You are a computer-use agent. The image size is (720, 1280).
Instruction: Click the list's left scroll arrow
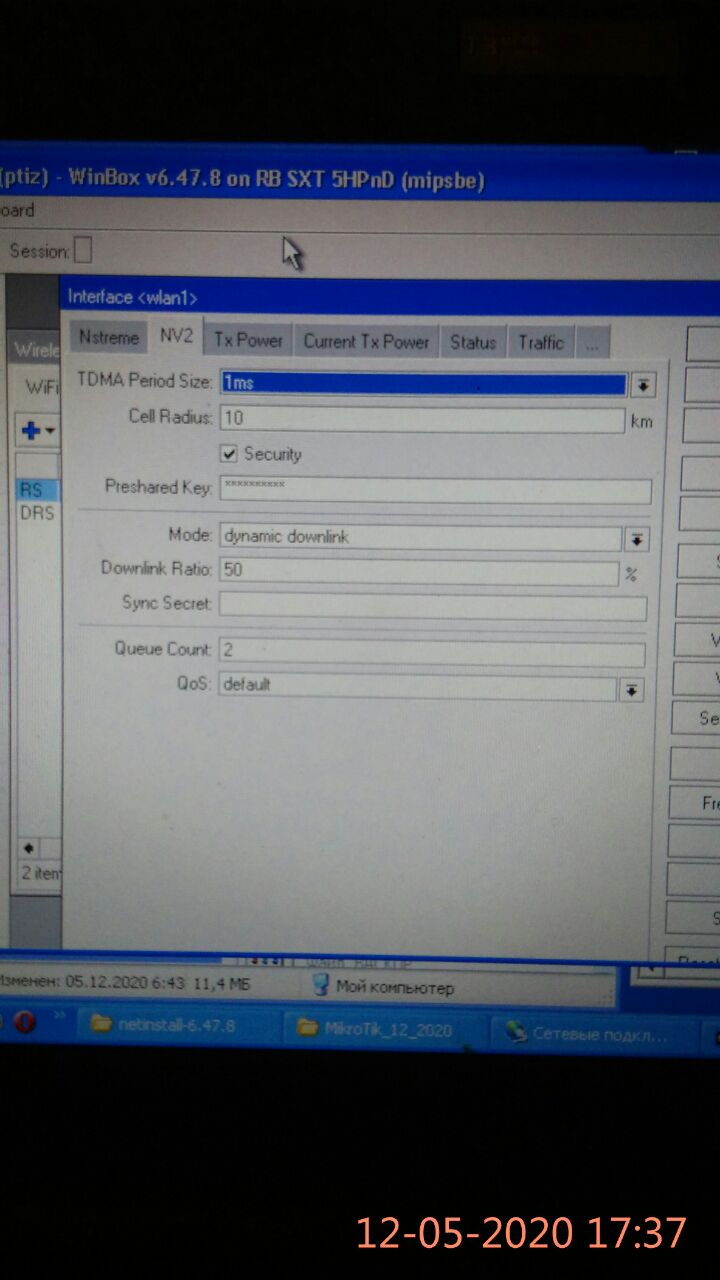tap(28, 846)
